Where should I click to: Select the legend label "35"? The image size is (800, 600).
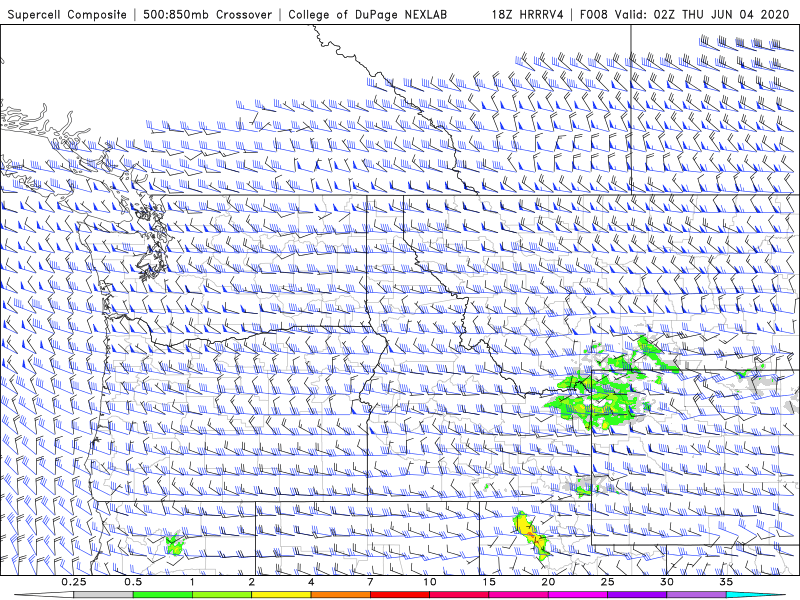727,582
